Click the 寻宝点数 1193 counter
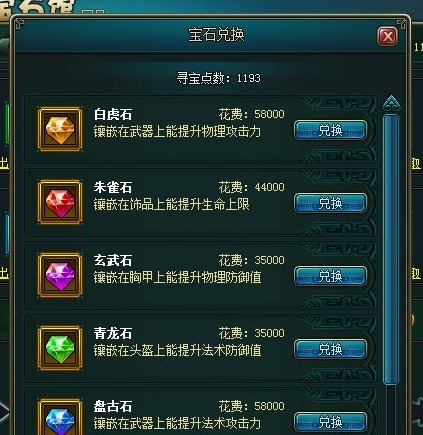Image resolution: width=423 pixels, height=435 pixels. (218, 78)
